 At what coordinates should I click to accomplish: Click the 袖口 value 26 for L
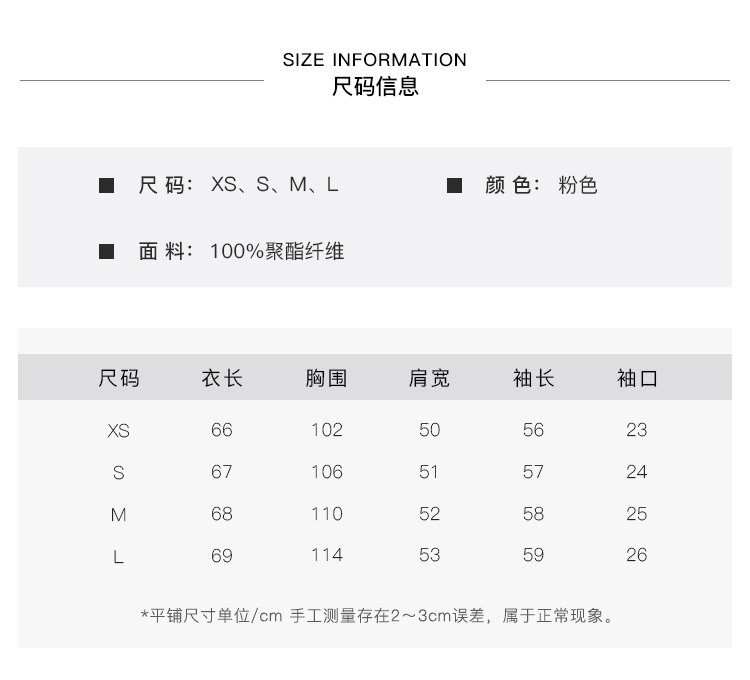click(x=637, y=555)
